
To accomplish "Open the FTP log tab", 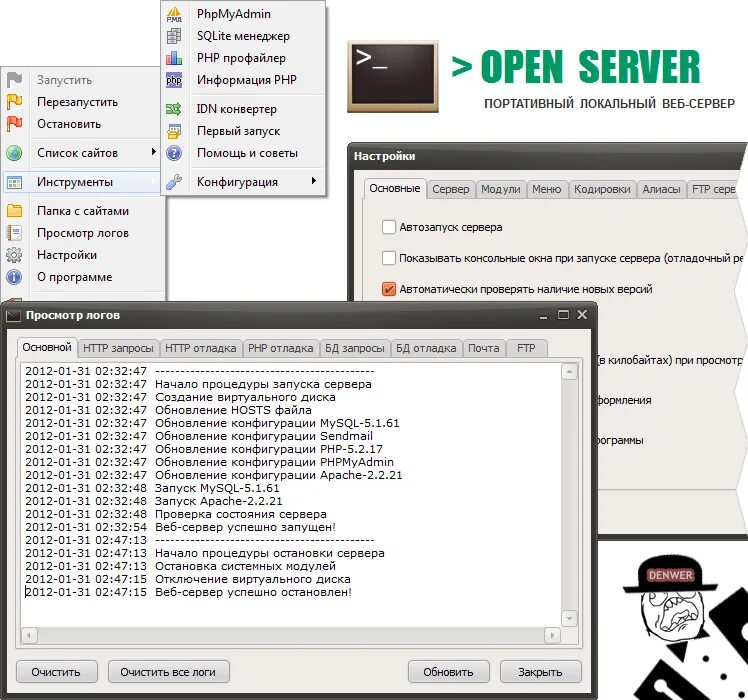I will click(x=526, y=348).
